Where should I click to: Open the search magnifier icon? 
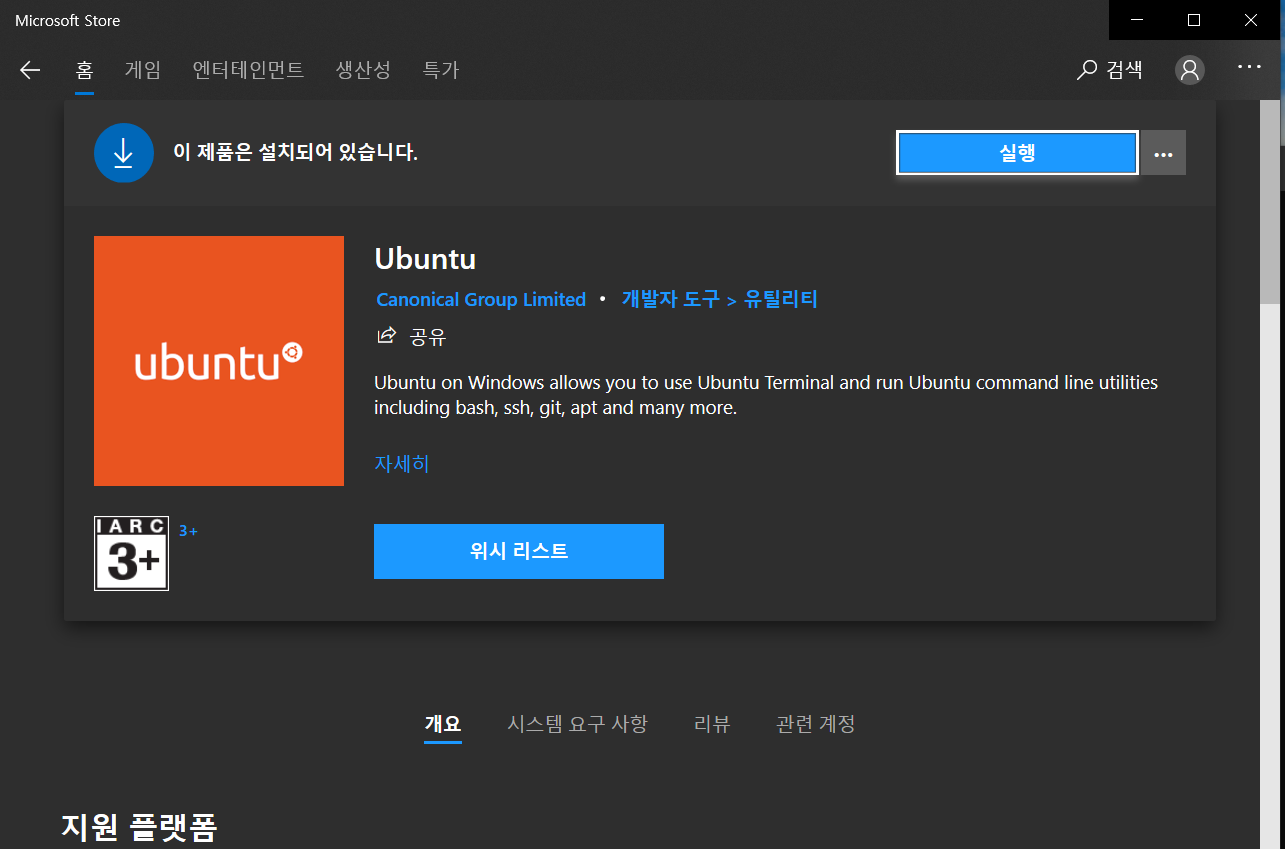click(1087, 70)
